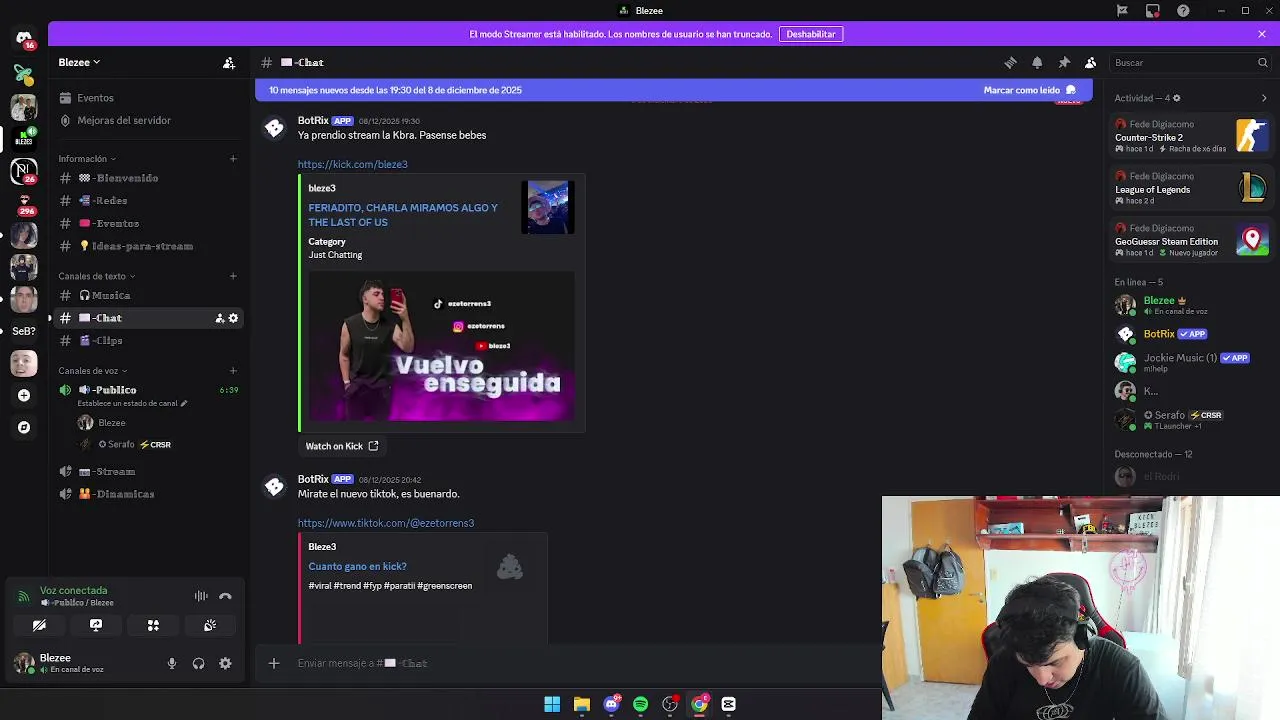Open the Vuelvo enseguida stream thumbnail
The height and width of the screenshot is (720, 1280).
click(441, 345)
